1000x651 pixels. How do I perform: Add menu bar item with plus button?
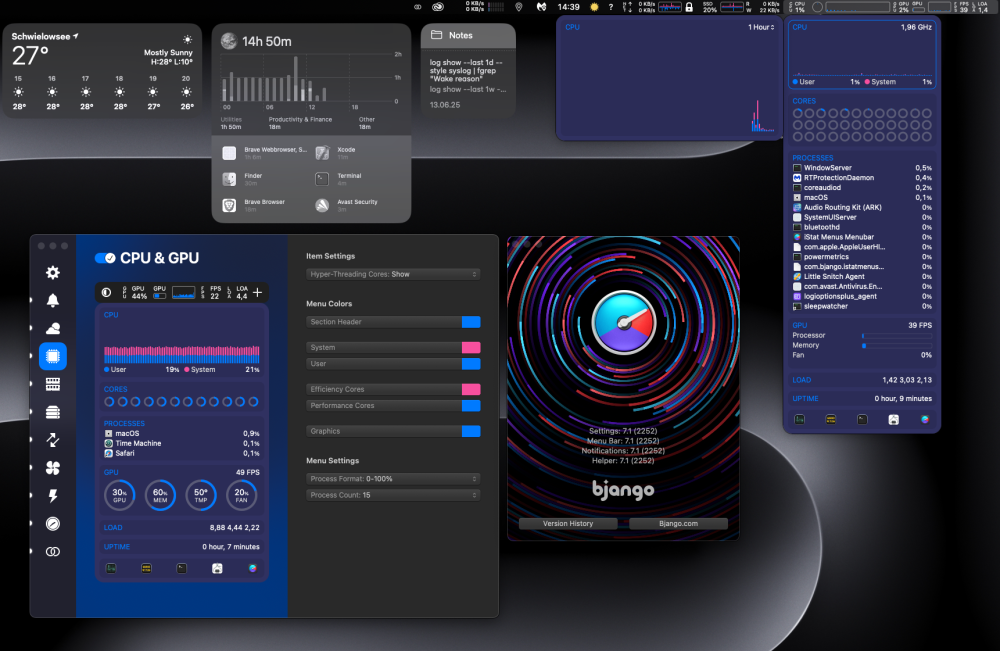257,293
